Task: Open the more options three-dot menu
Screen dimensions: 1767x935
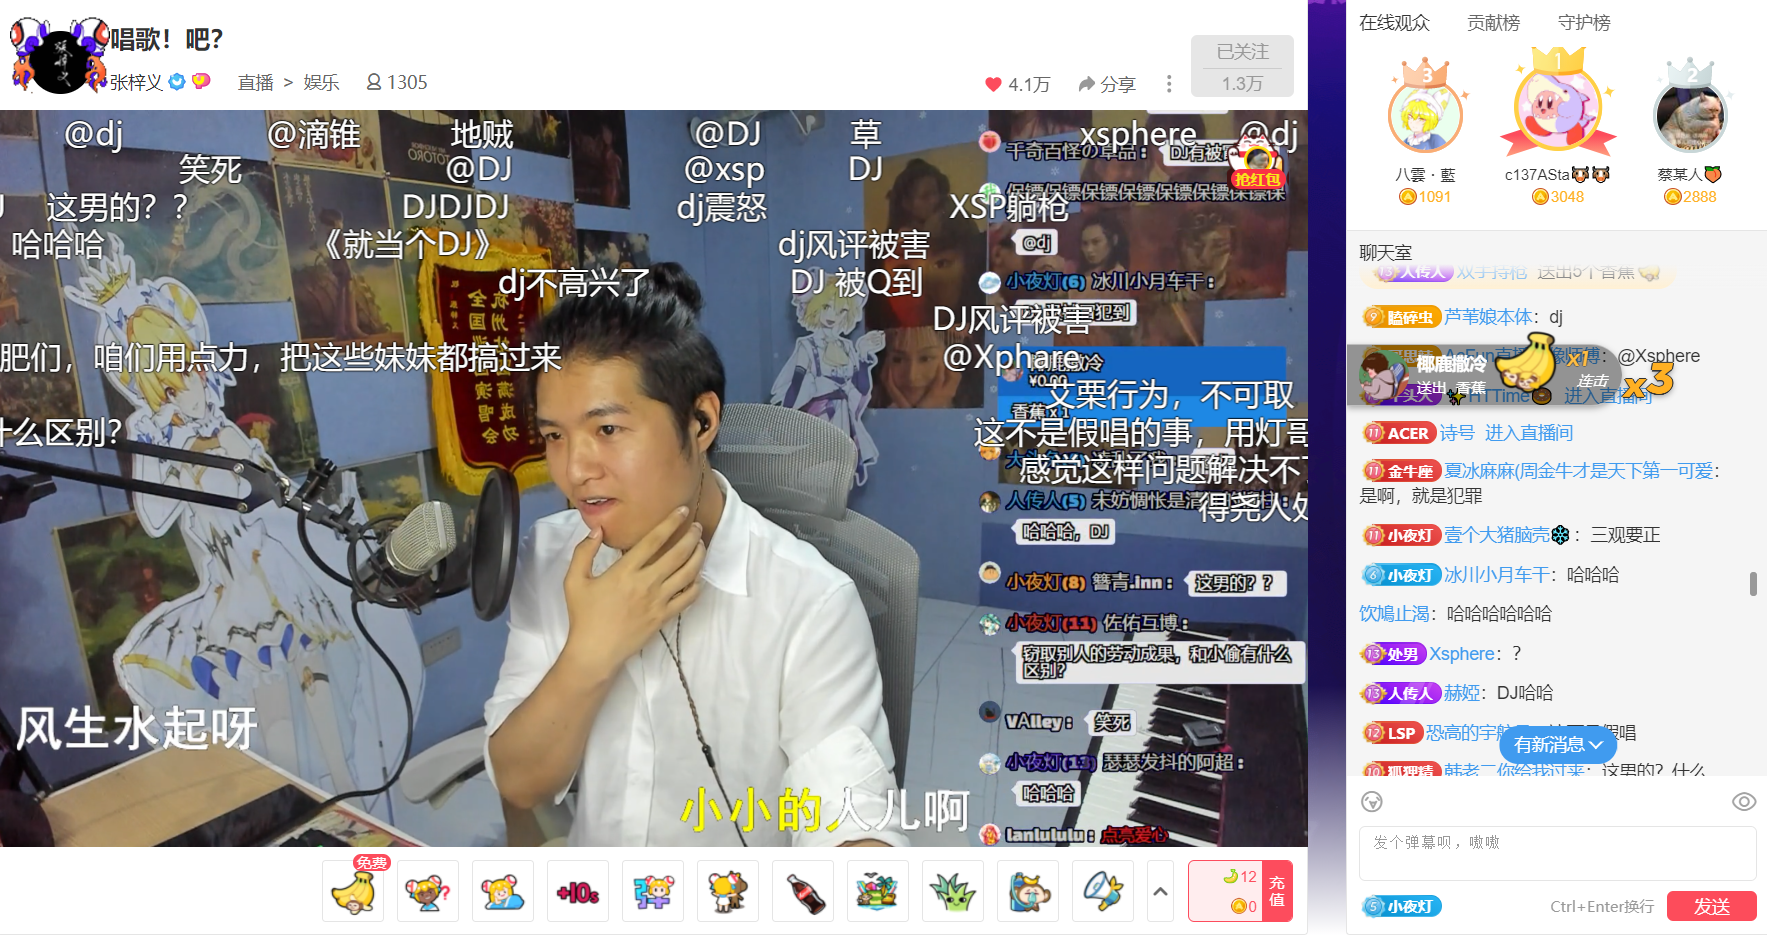Action: coord(1168,84)
